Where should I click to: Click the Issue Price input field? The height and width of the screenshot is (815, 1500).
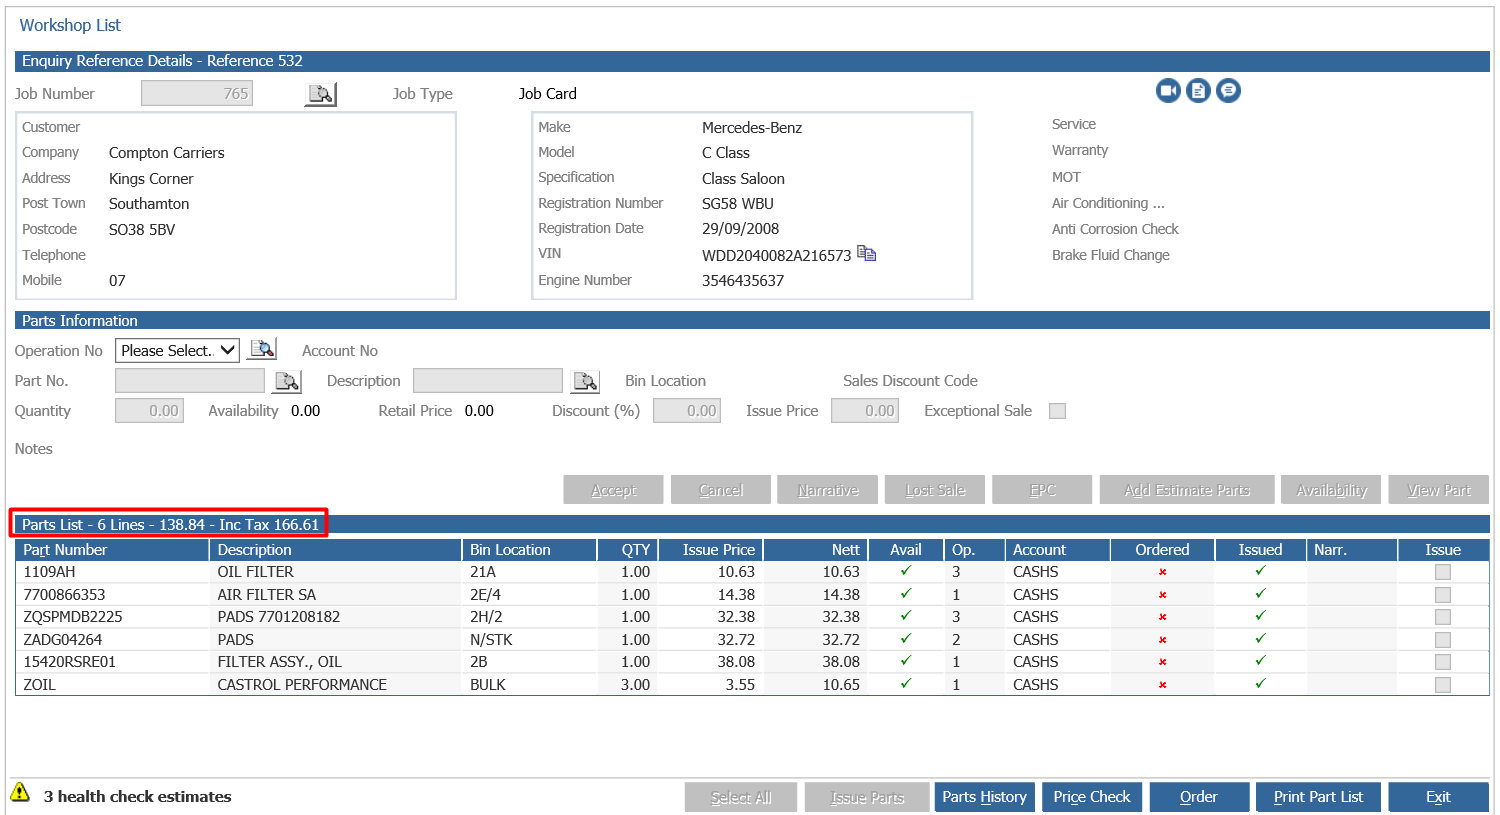(x=865, y=411)
